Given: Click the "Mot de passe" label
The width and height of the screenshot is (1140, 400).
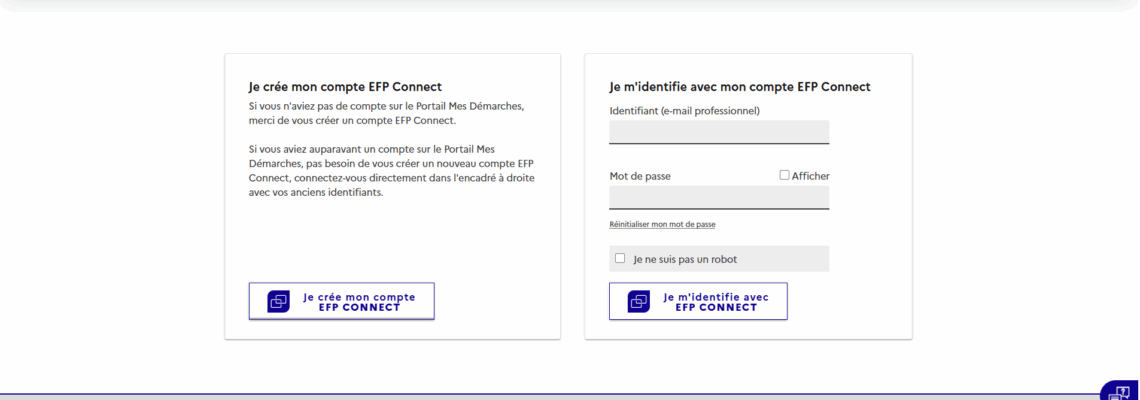Looking at the screenshot, I should coord(640,176).
